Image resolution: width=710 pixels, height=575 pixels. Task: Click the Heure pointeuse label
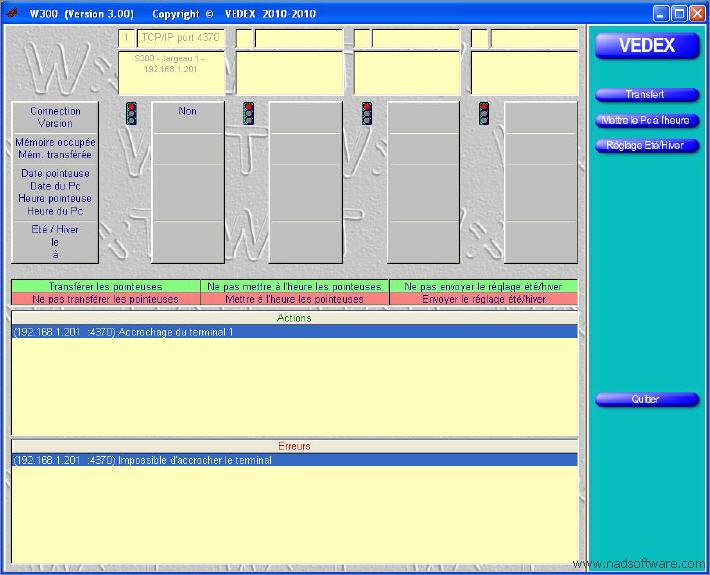point(55,198)
